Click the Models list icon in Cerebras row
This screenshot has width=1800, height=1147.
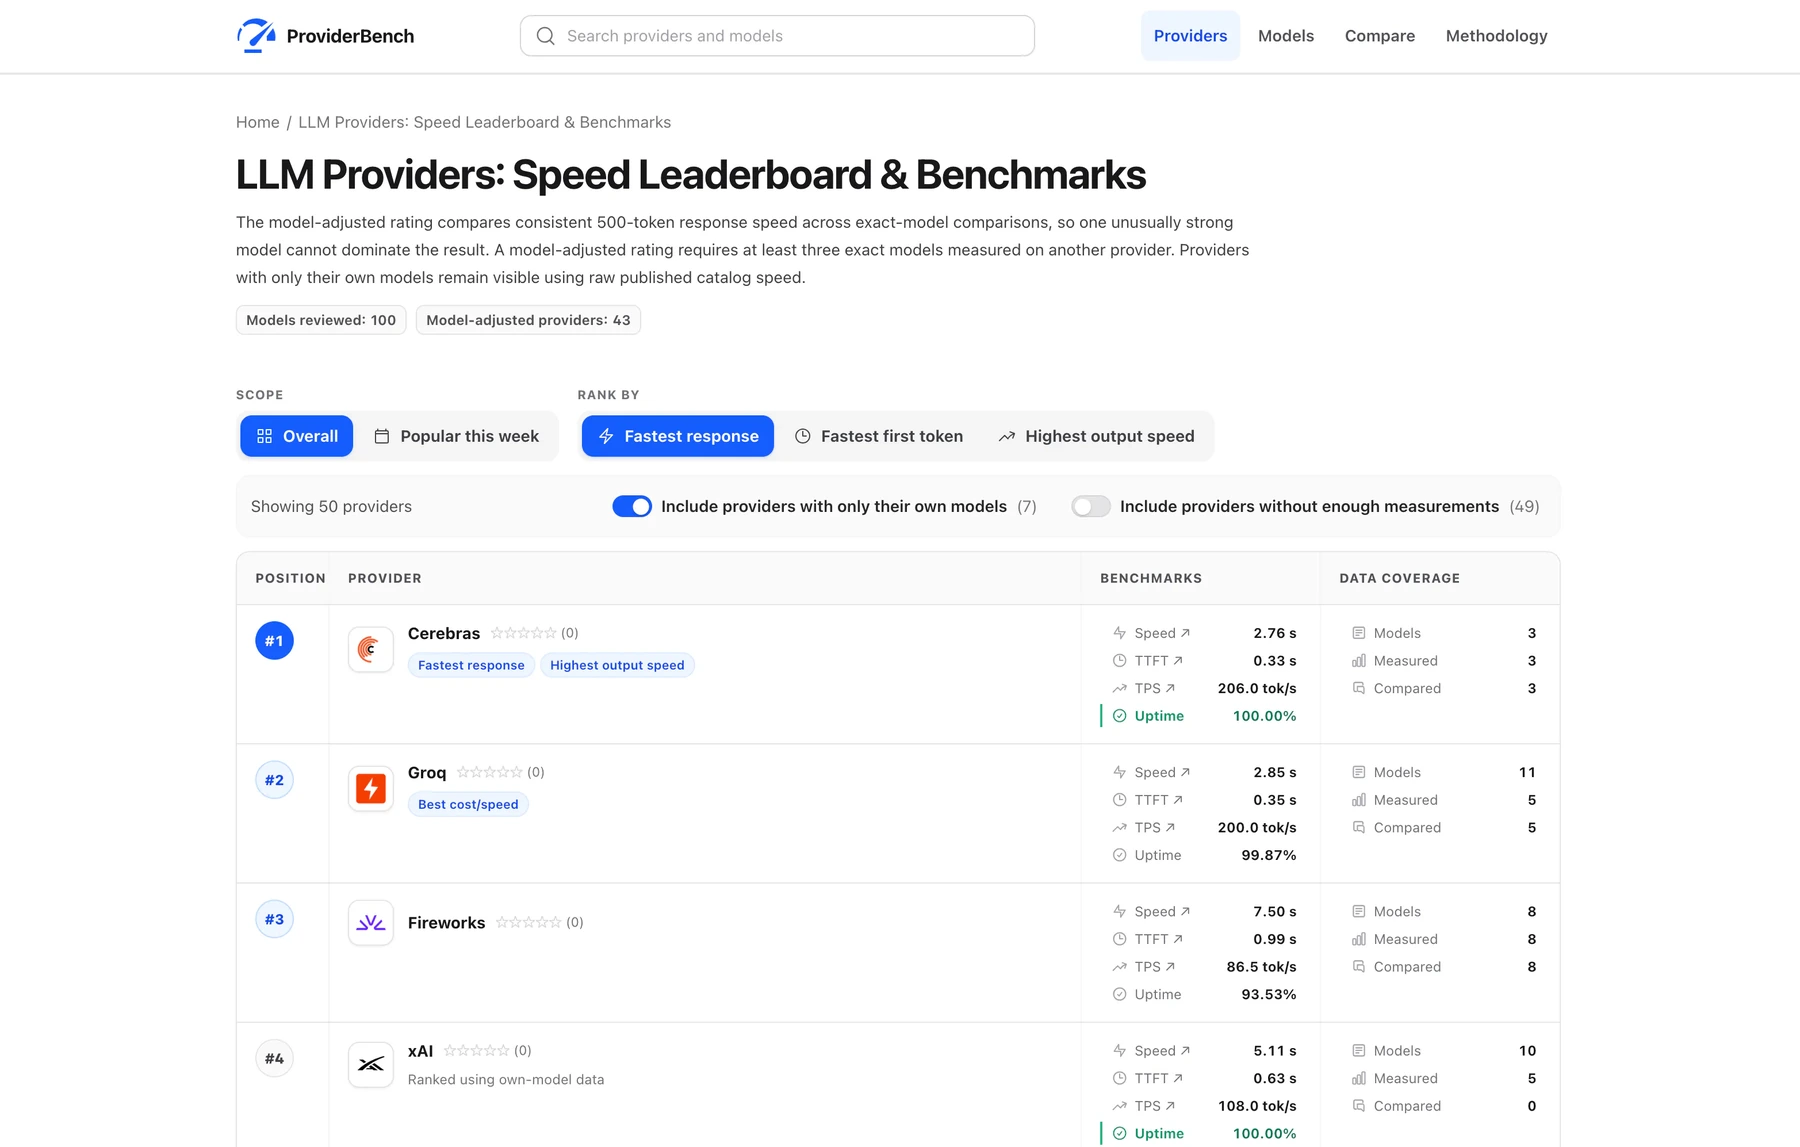click(x=1359, y=633)
